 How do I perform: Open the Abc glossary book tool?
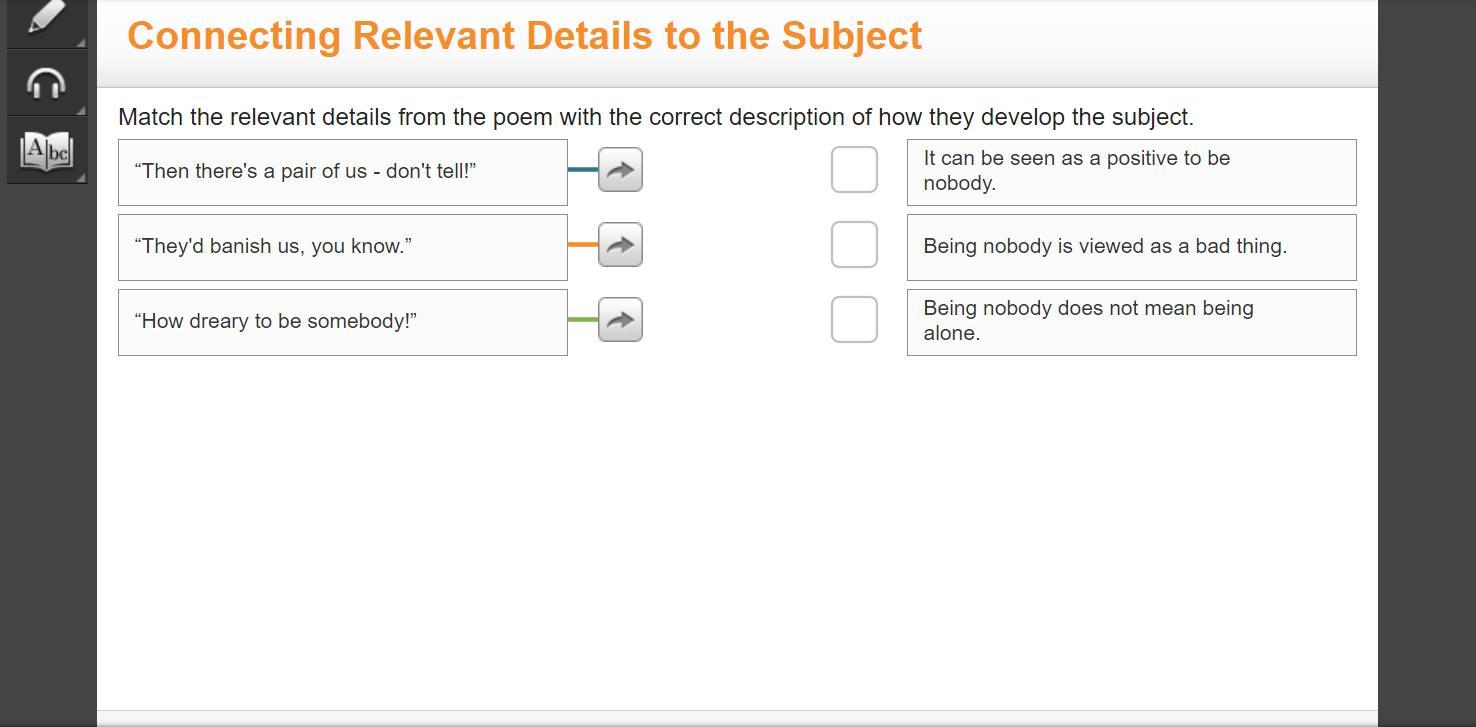point(46,151)
